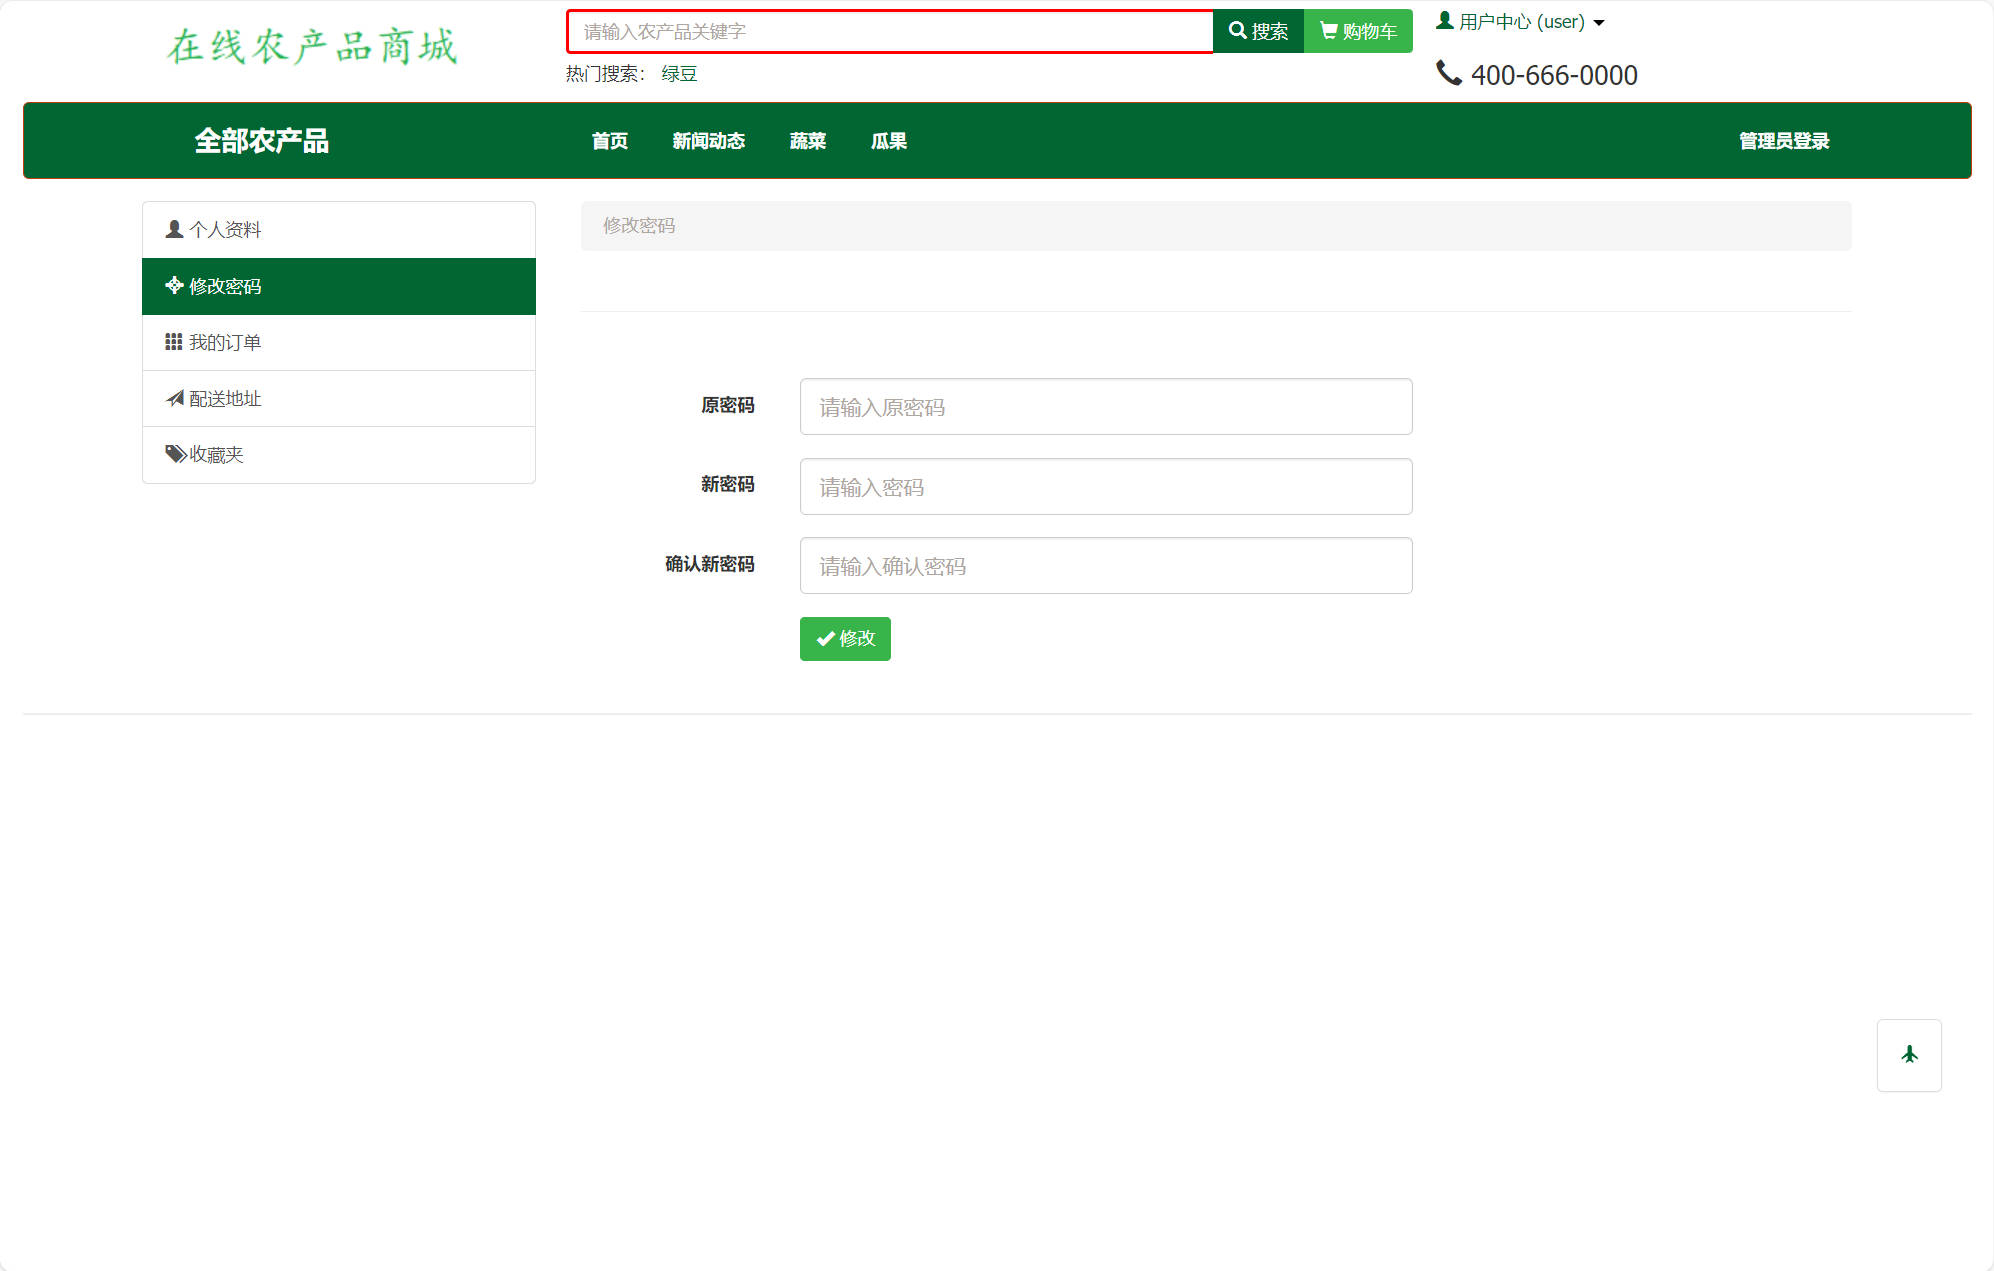Click the grid icon next to 我的订单
This screenshot has height=1271, width=1994.
tap(172, 341)
